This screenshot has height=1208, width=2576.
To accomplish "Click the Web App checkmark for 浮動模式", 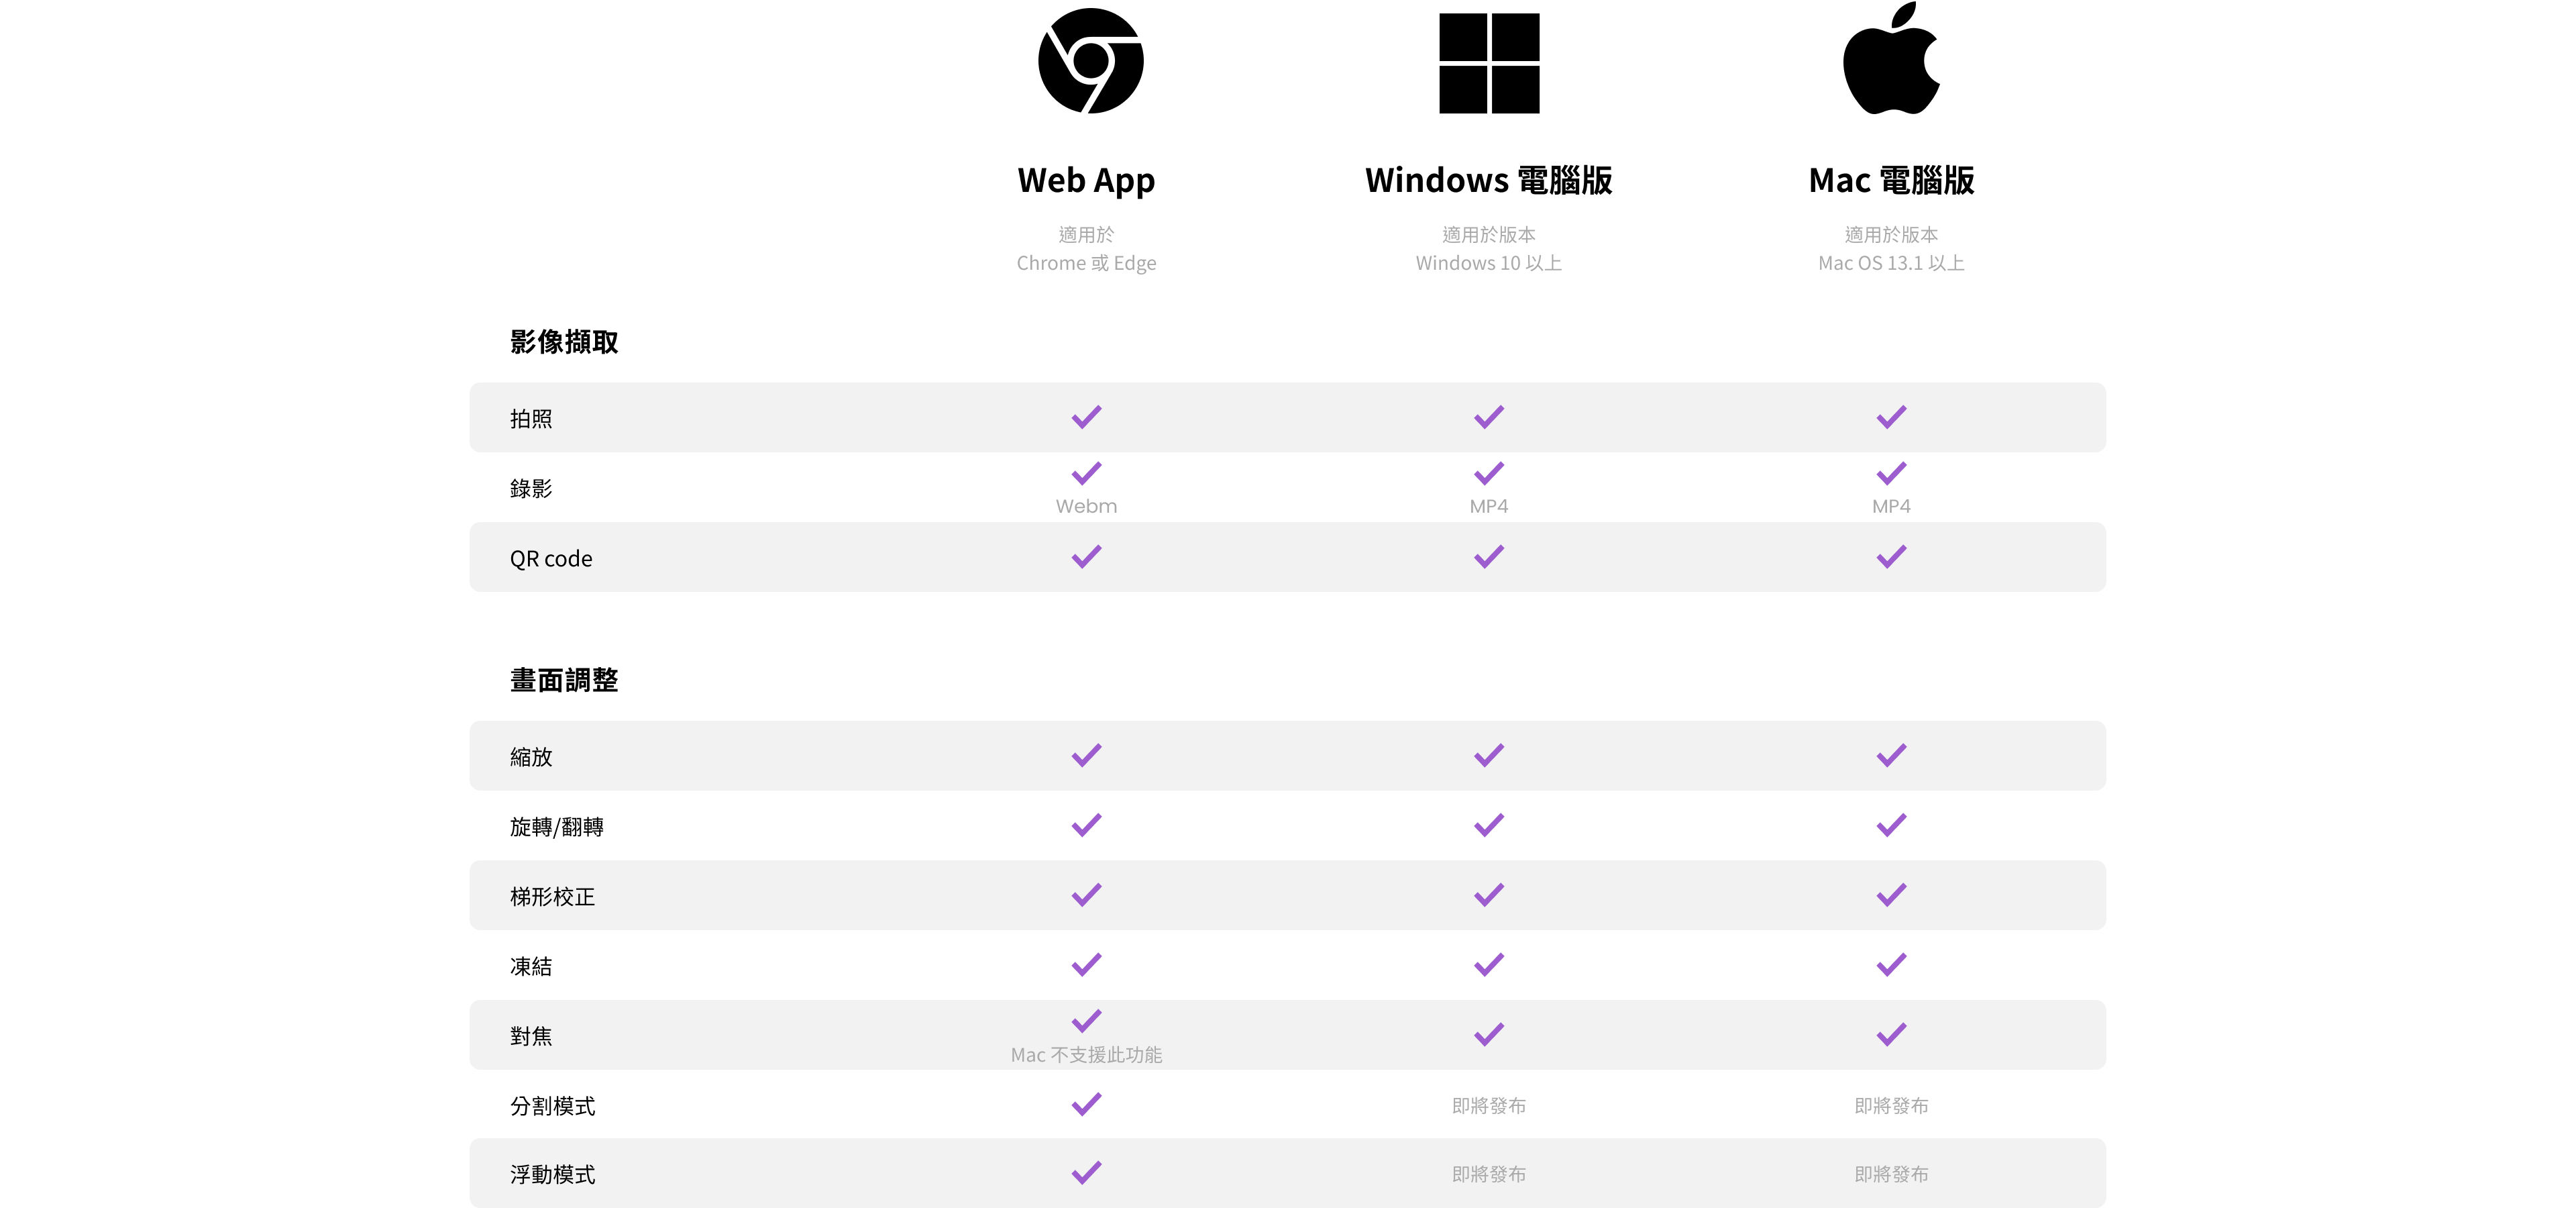I will click(1087, 1172).
